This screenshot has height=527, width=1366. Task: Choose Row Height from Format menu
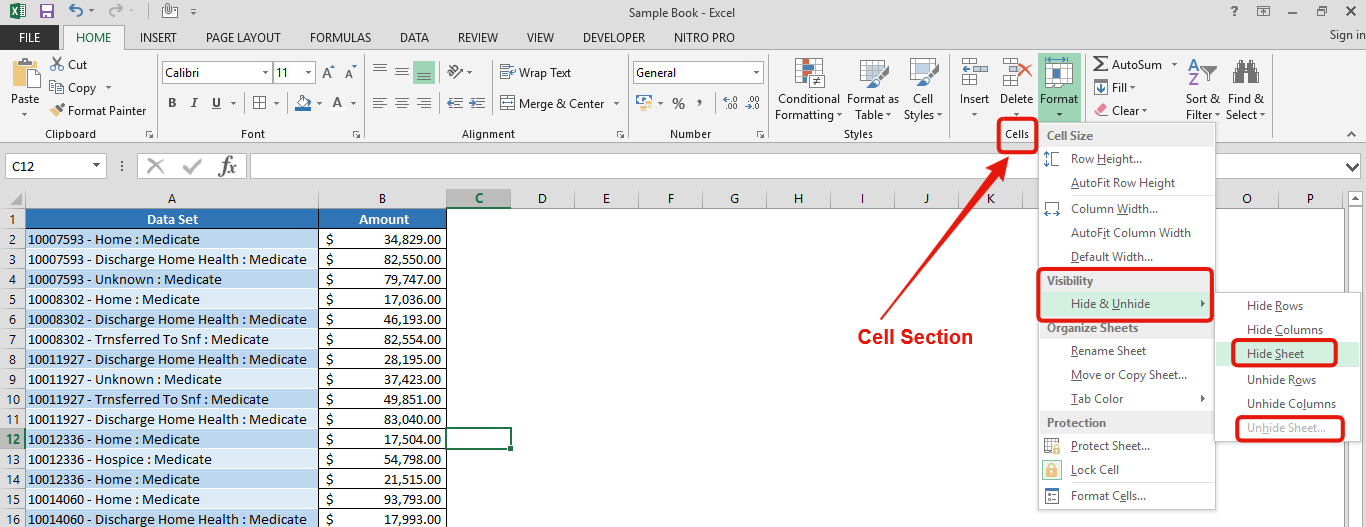pos(1105,159)
